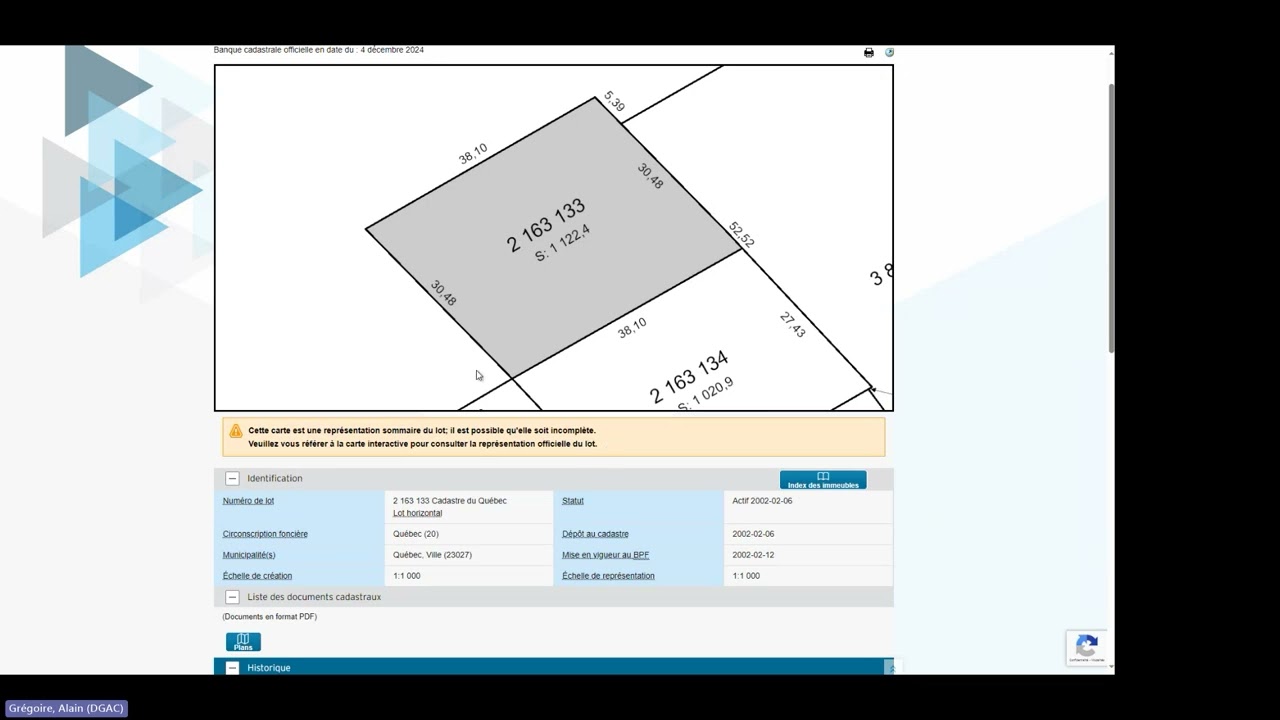Open the Municipalité(s) definition link
This screenshot has width=1280, height=720.
pos(249,555)
